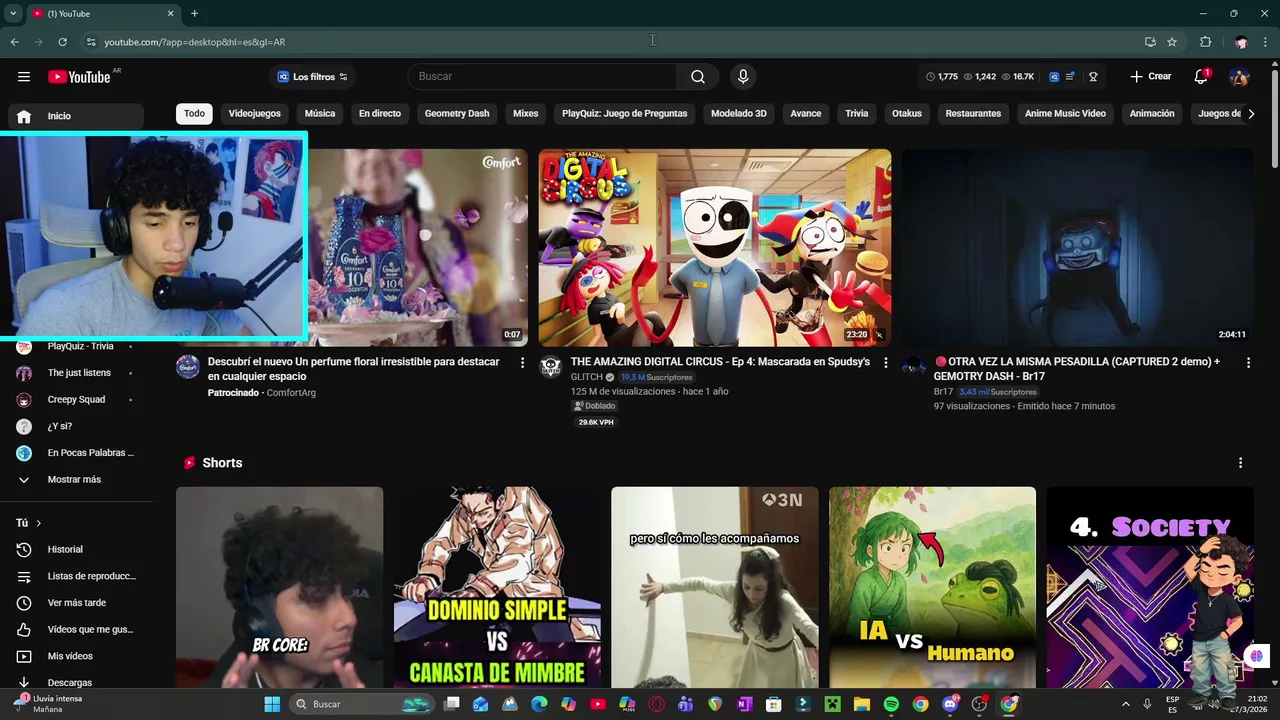Image resolution: width=1280 pixels, height=720 pixels.
Task: Click the install app icon in address bar
Action: click(1150, 42)
